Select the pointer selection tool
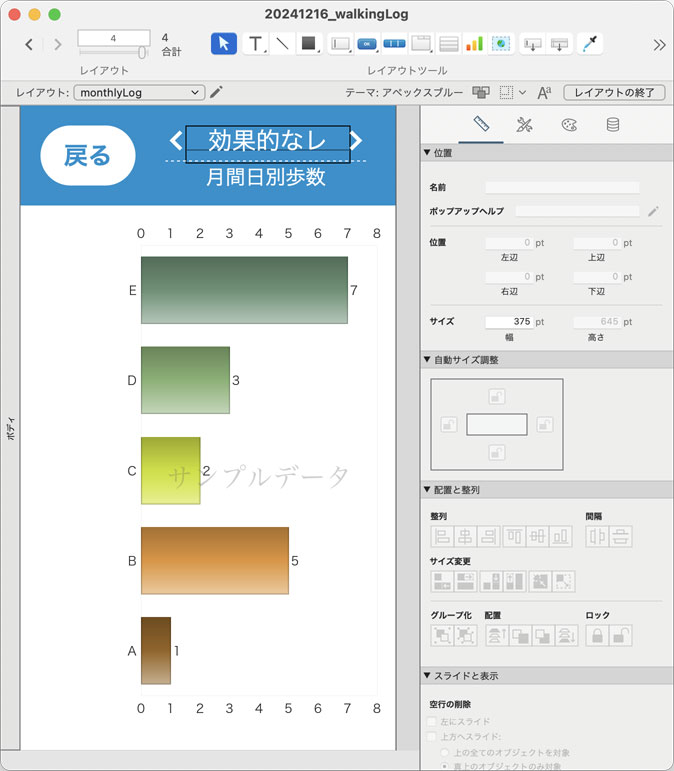This screenshot has width=674, height=771. (224, 44)
